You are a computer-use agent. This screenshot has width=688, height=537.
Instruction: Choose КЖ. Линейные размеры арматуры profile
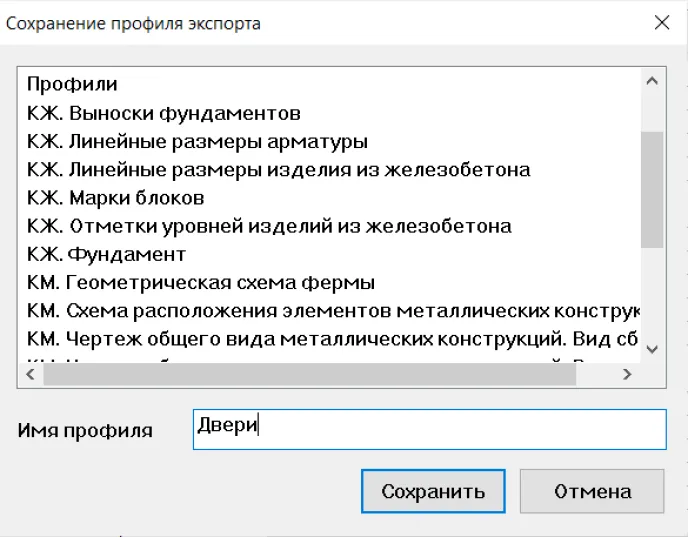pos(197,141)
